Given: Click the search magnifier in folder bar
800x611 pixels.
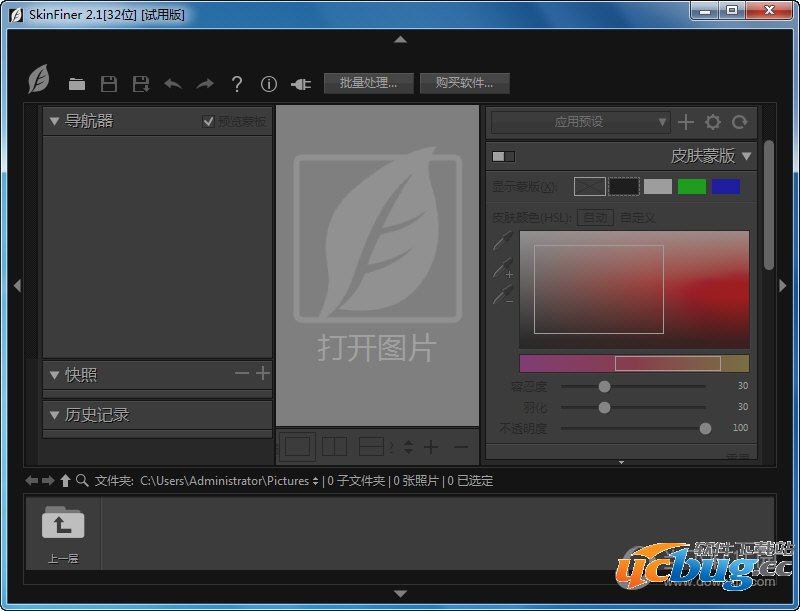Looking at the screenshot, I should point(83,481).
